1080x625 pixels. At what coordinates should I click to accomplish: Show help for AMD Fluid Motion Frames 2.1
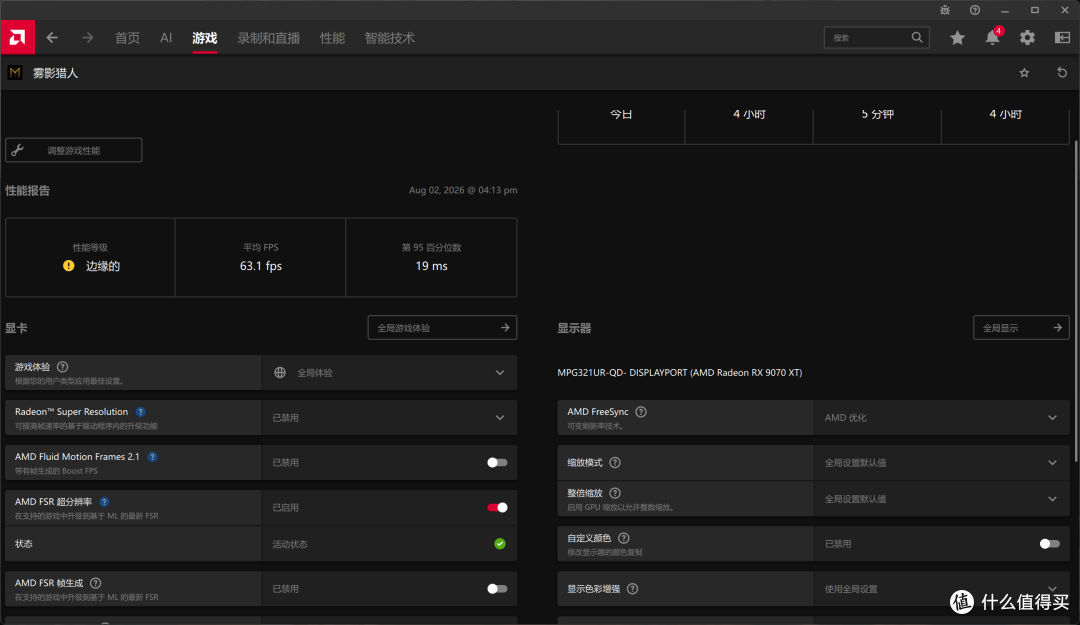pyautogui.click(x=152, y=456)
